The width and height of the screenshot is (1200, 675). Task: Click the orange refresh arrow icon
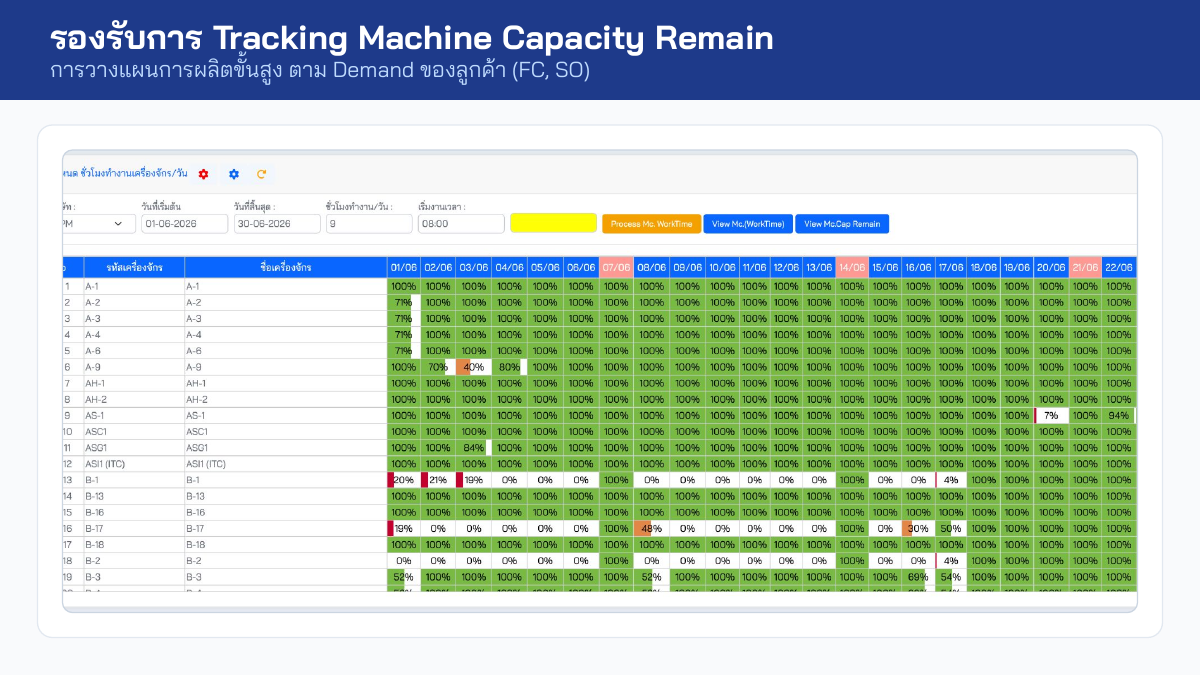pos(262,174)
